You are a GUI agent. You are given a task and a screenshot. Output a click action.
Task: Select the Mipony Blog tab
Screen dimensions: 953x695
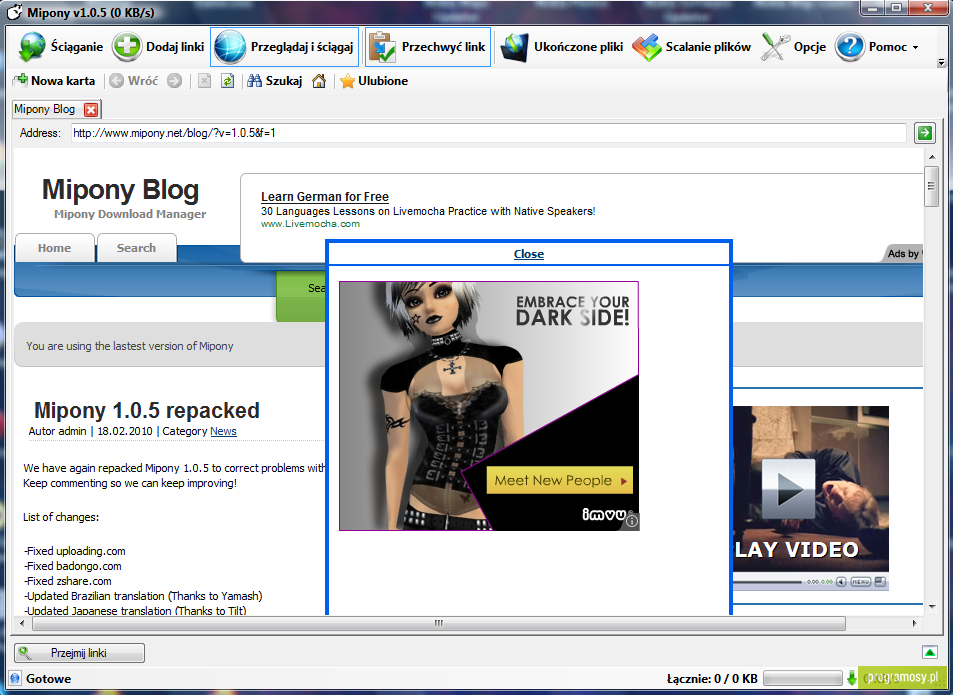(x=44, y=109)
